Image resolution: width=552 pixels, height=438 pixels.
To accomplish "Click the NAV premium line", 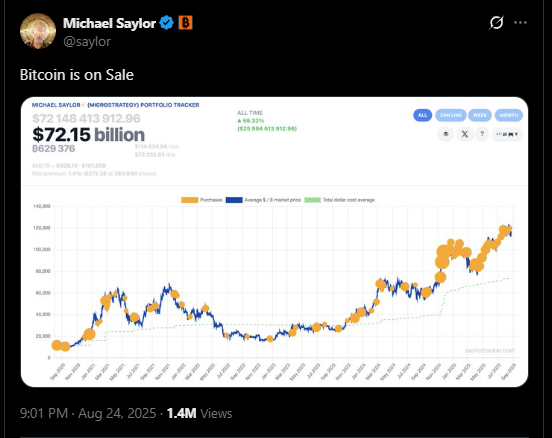I will (94, 174).
